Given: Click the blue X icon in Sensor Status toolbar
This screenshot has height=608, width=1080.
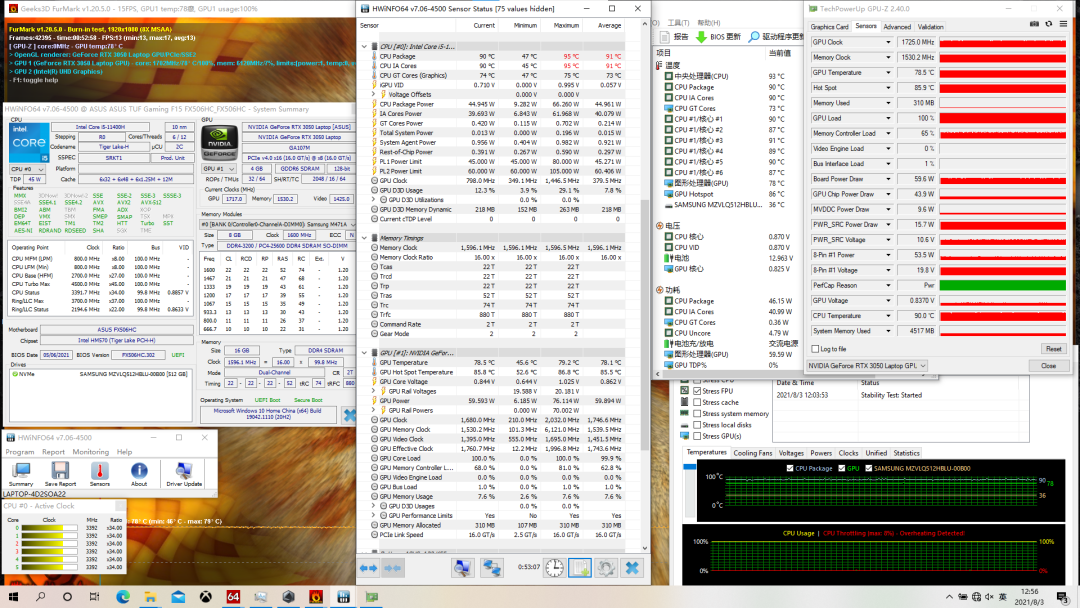Looking at the screenshot, I should (632, 568).
